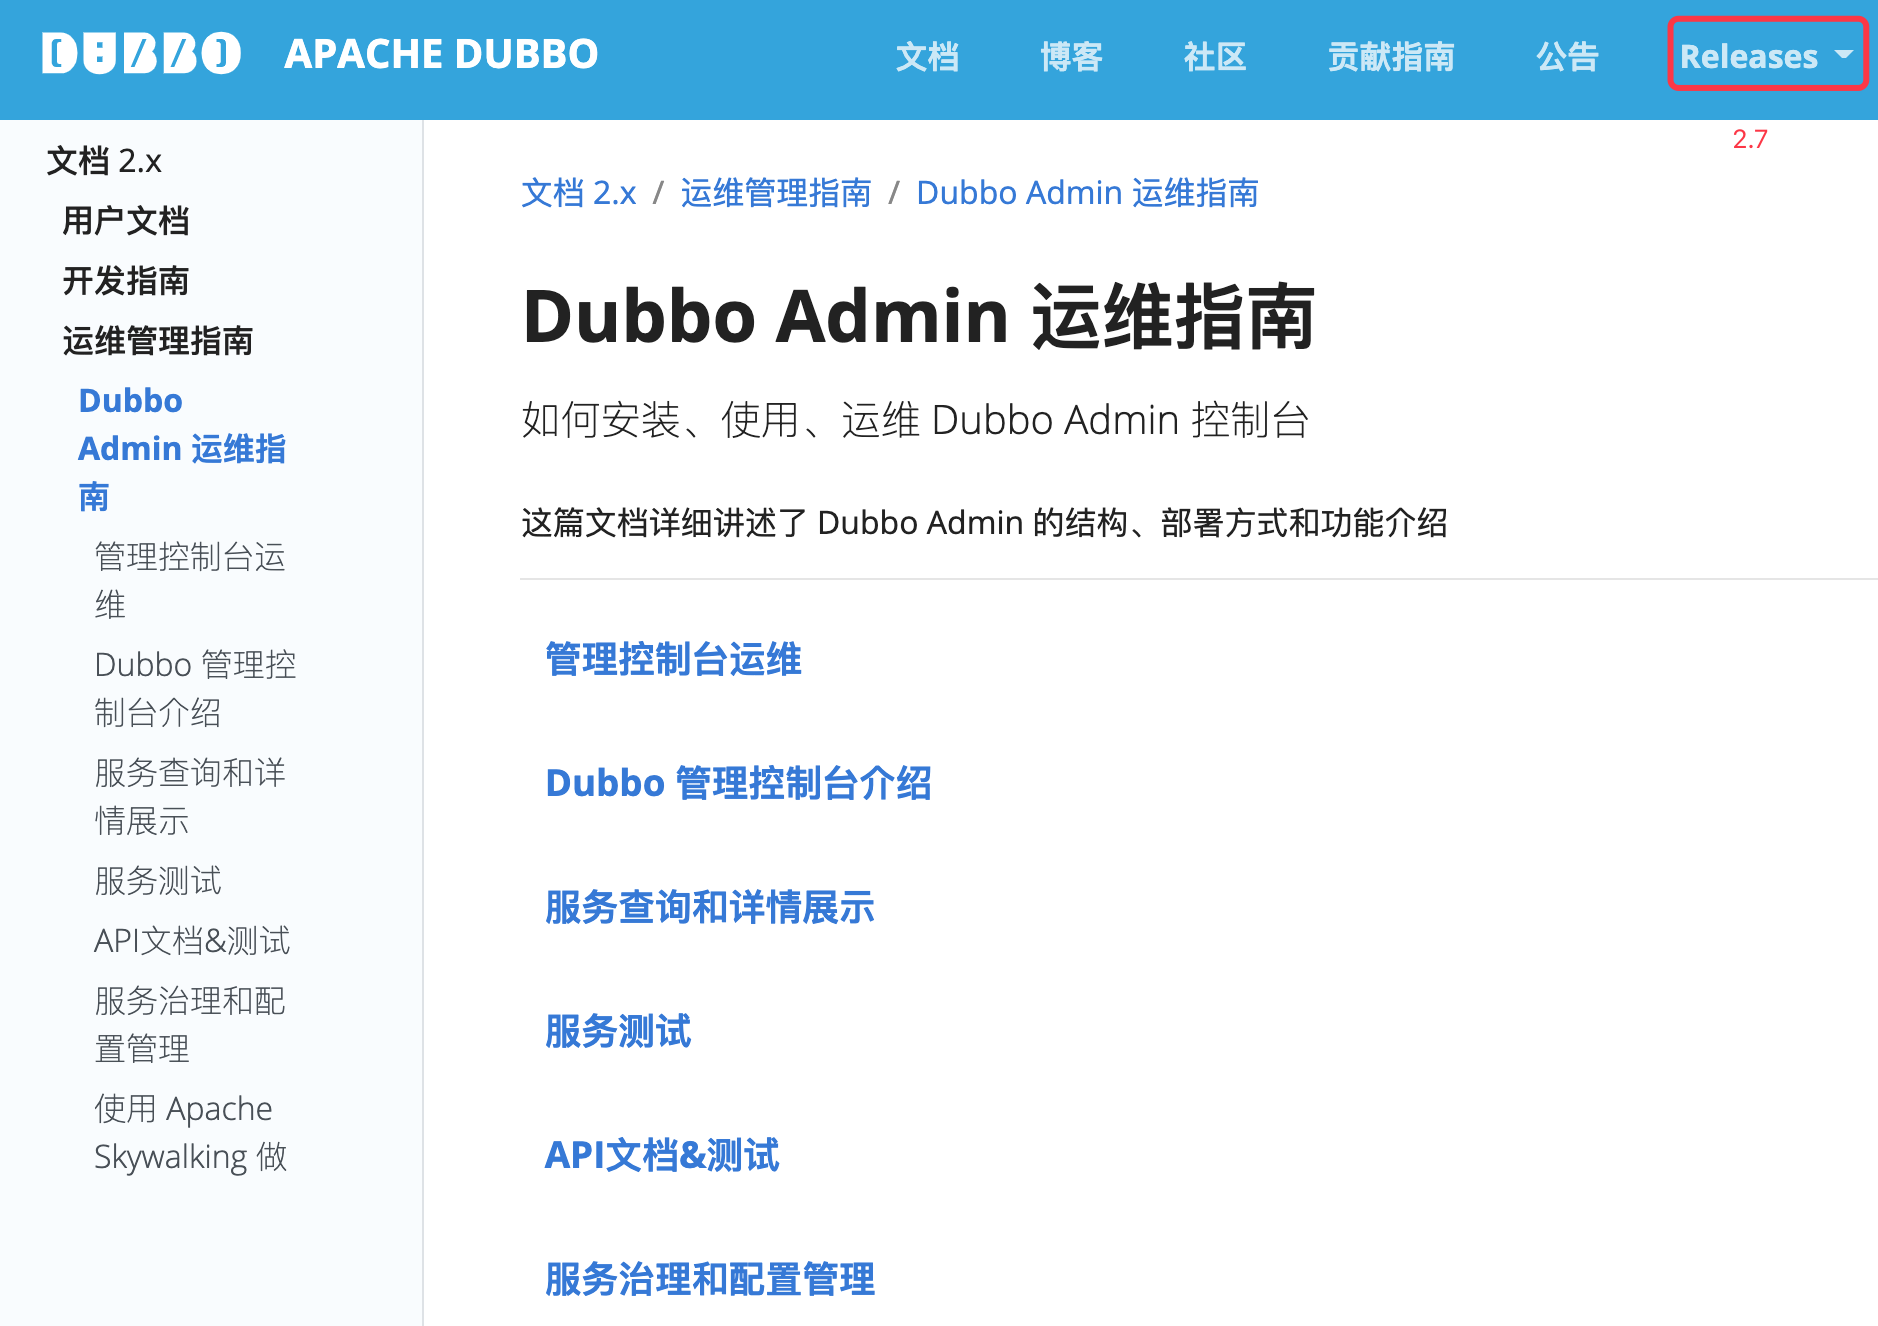Click the 文档 2.x breadcrumb link
Image resolution: width=1878 pixels, height=1326 pixels.
[x=579, y=193]
